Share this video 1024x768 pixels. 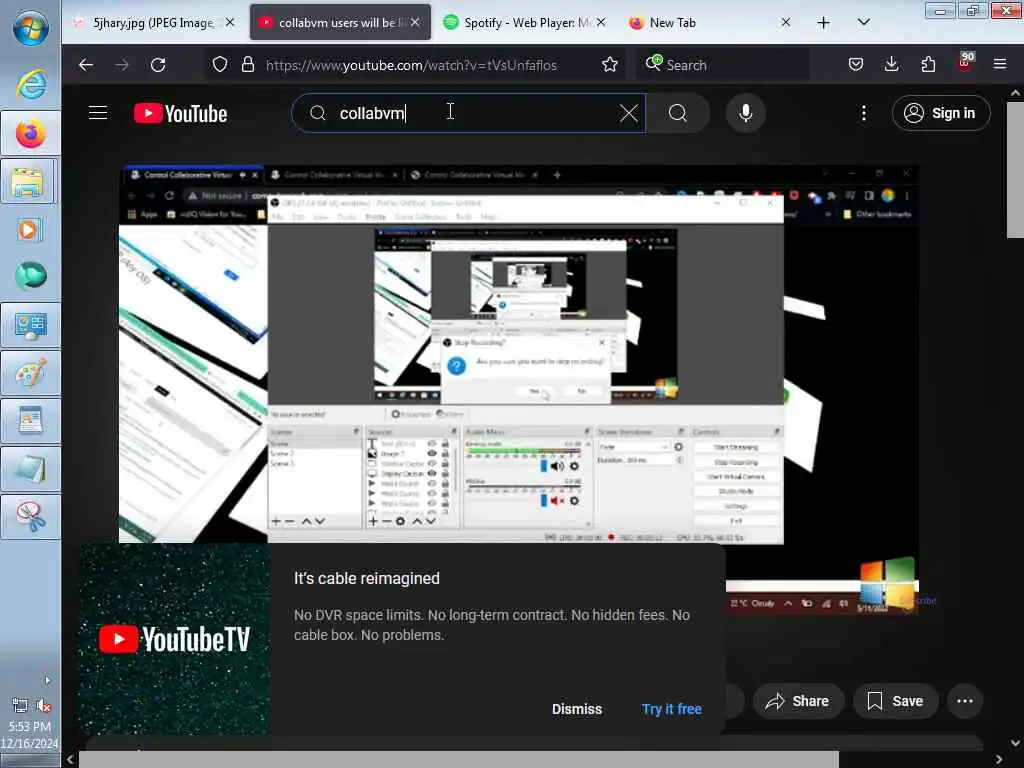[798, 701]
